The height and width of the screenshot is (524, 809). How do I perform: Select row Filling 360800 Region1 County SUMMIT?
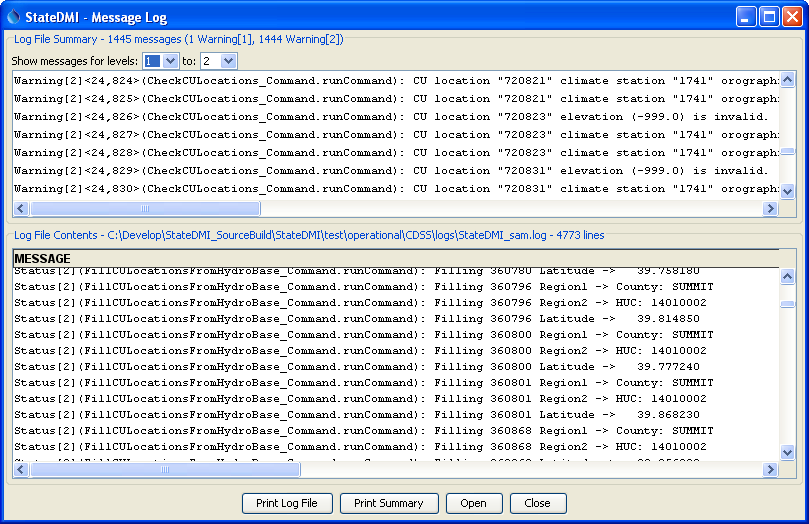pos(396,335)
